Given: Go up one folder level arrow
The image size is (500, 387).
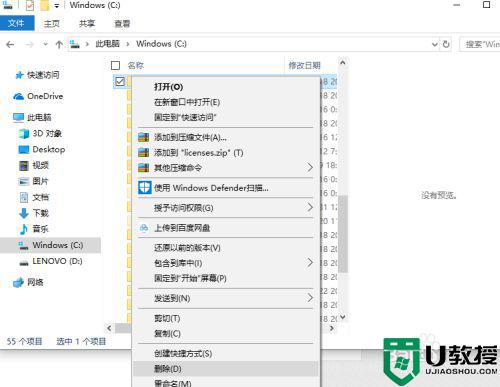Looking at the screenshot, I should pyautogui.click(x=59, y=44).
